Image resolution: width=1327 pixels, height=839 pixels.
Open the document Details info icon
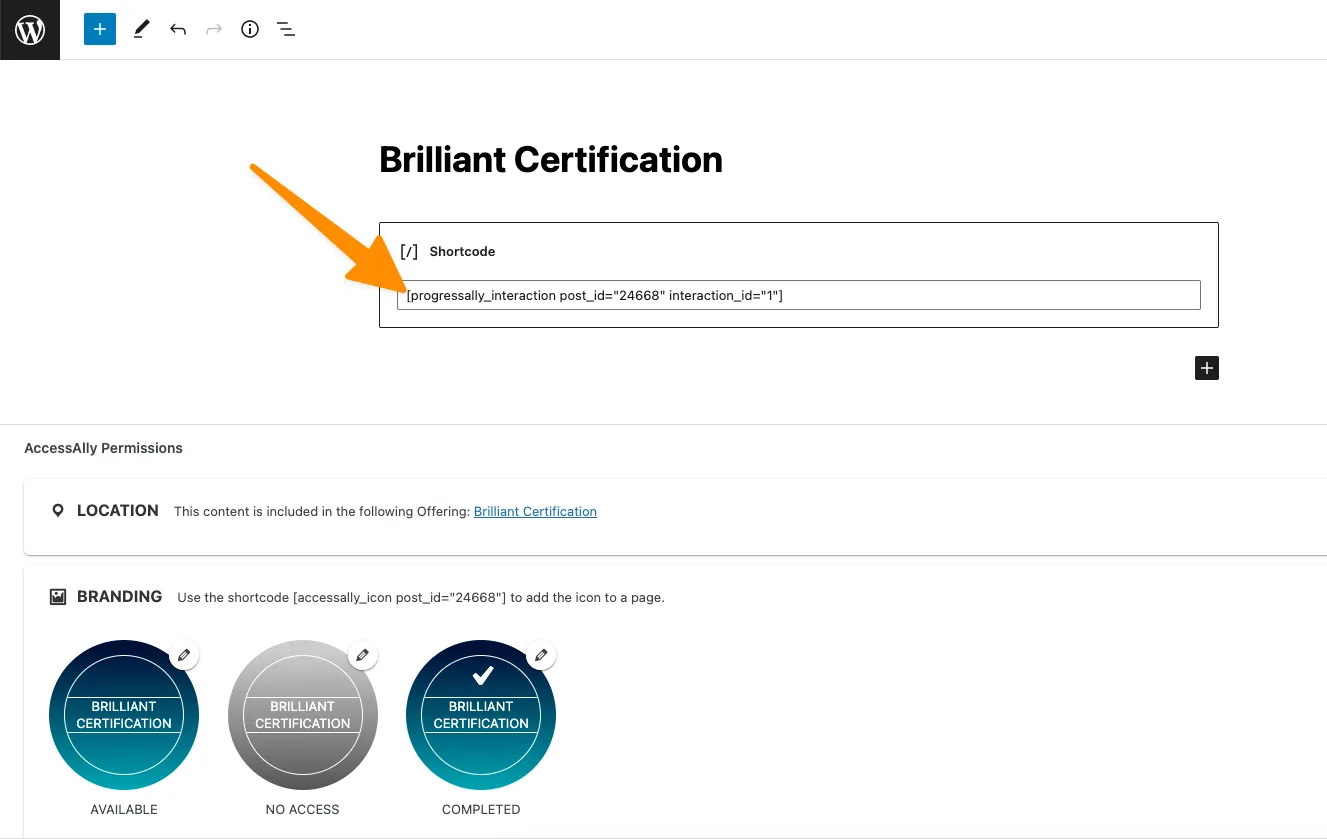point(250,30)
